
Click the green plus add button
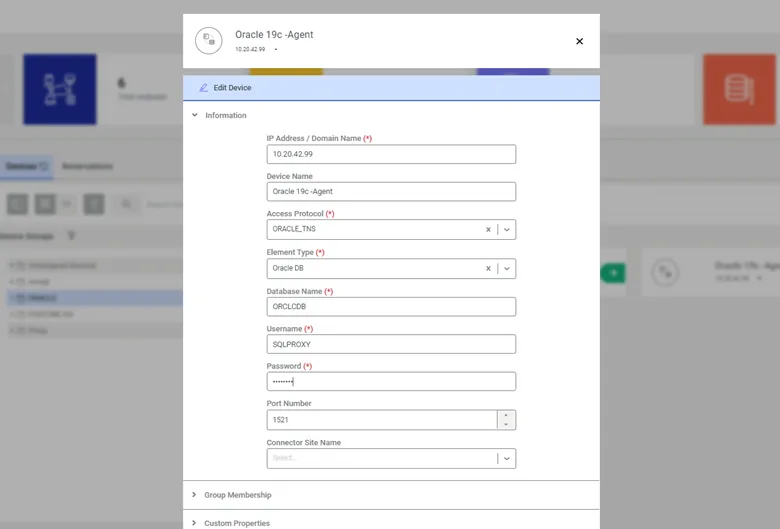pos(613,273)
